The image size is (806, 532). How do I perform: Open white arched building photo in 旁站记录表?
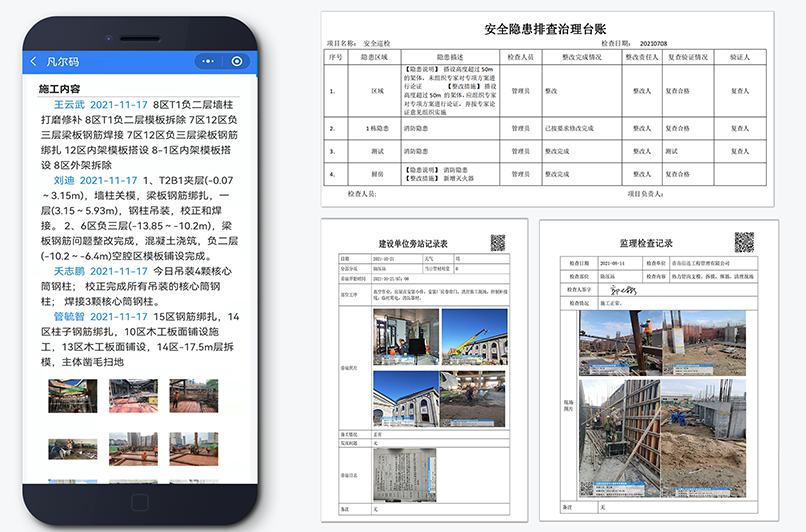pyautogui.click(x=406, y=399)
